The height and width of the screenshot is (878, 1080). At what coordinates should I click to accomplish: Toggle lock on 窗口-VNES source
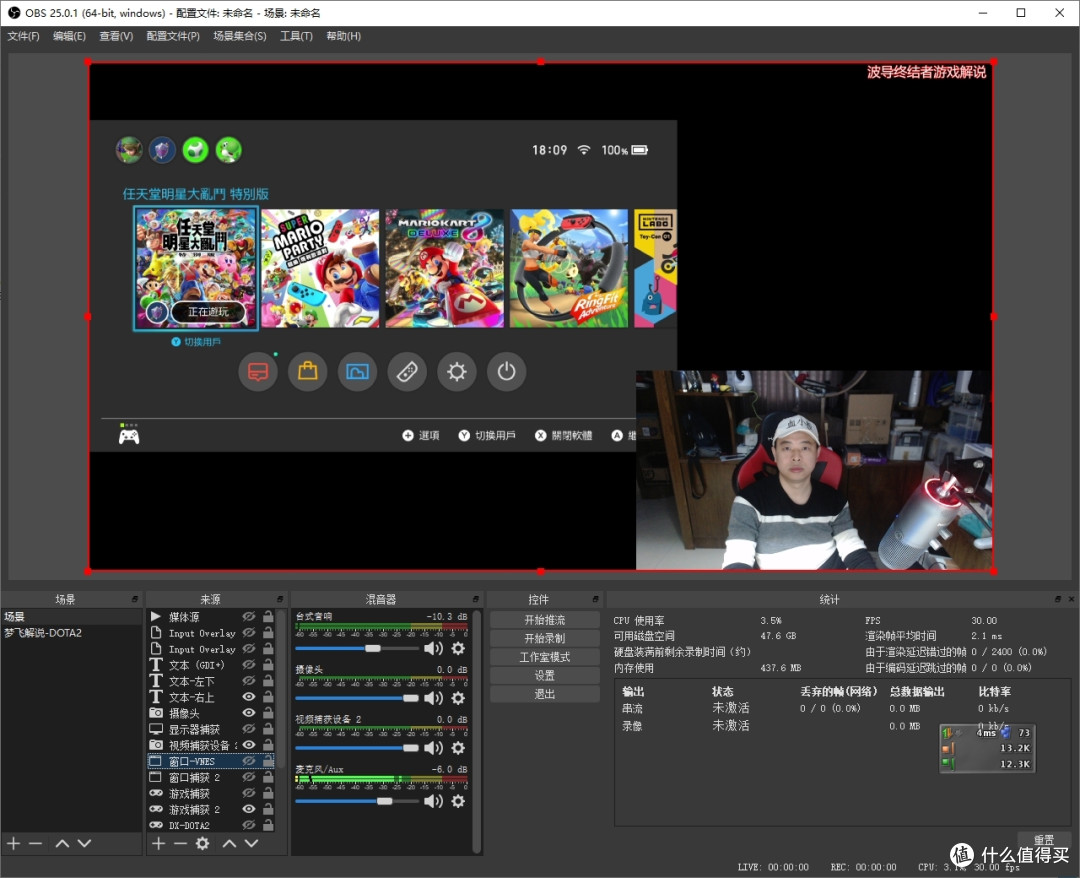tap(269, 761)
